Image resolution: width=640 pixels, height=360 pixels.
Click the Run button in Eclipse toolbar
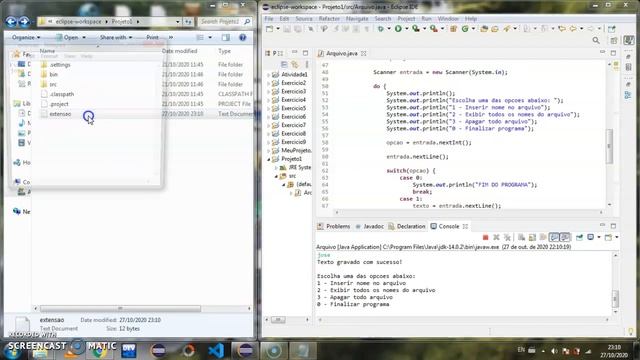coord(398,29)
